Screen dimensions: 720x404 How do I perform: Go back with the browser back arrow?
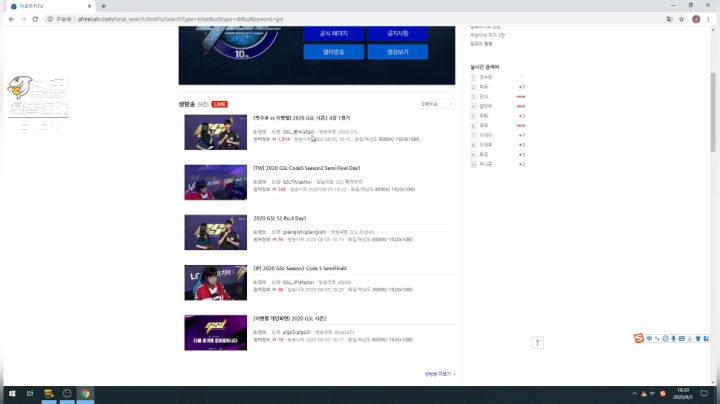11,19
